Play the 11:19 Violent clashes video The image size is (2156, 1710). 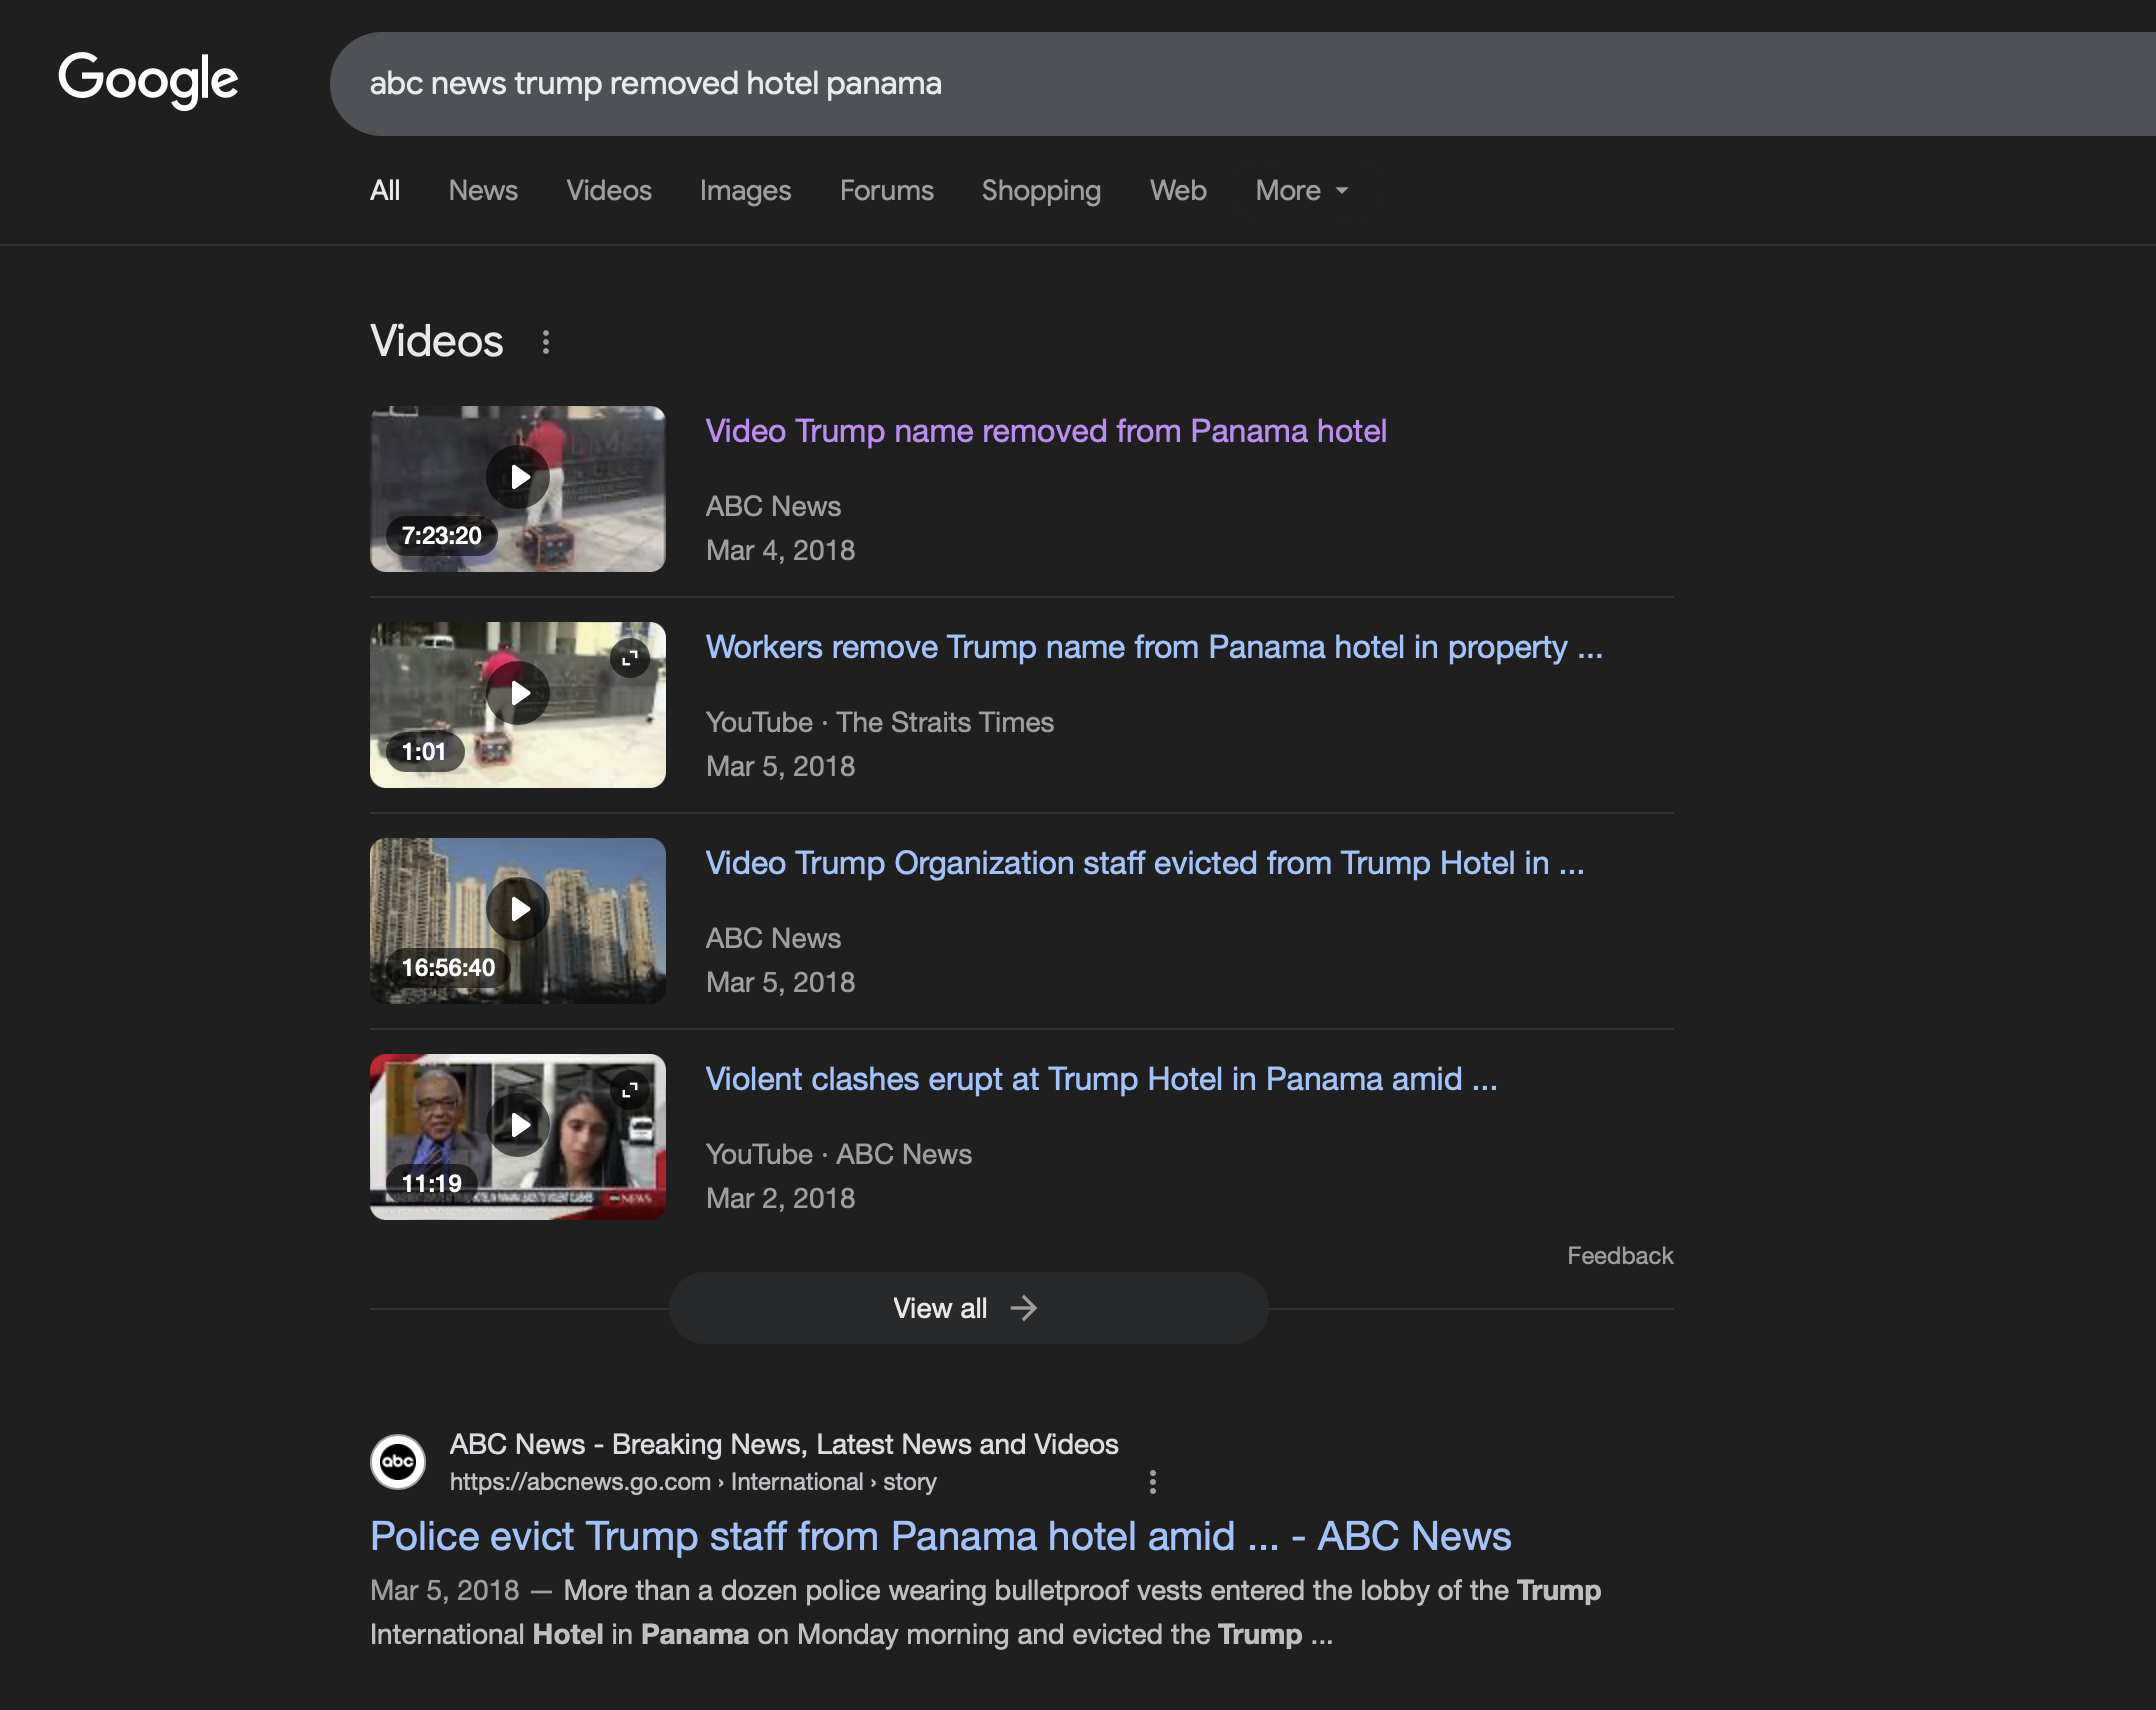pos(518,1125)
